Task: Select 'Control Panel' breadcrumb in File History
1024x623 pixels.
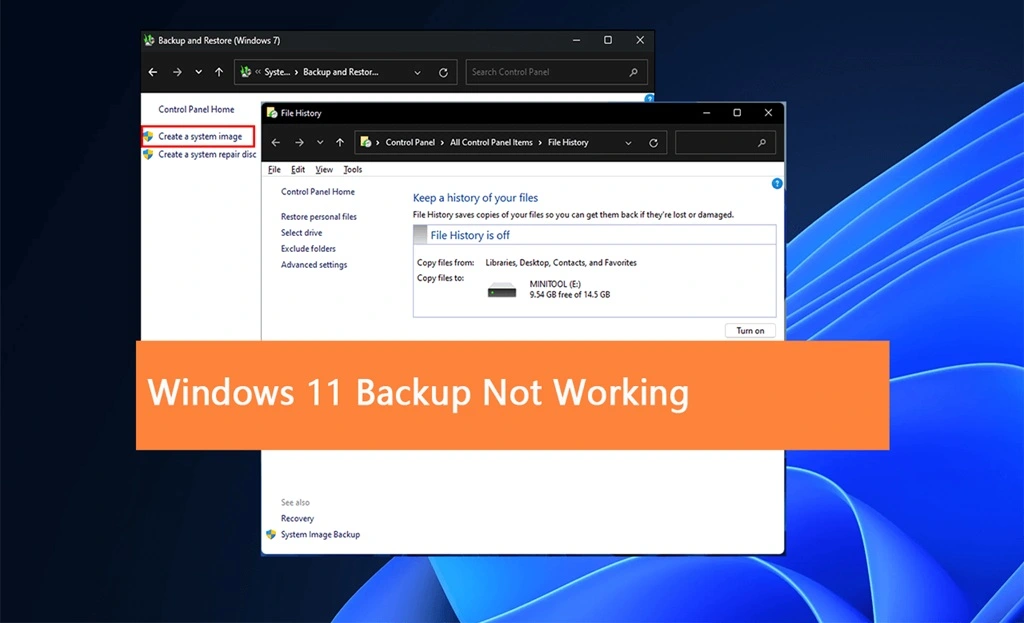Action: tap(409, 142)
